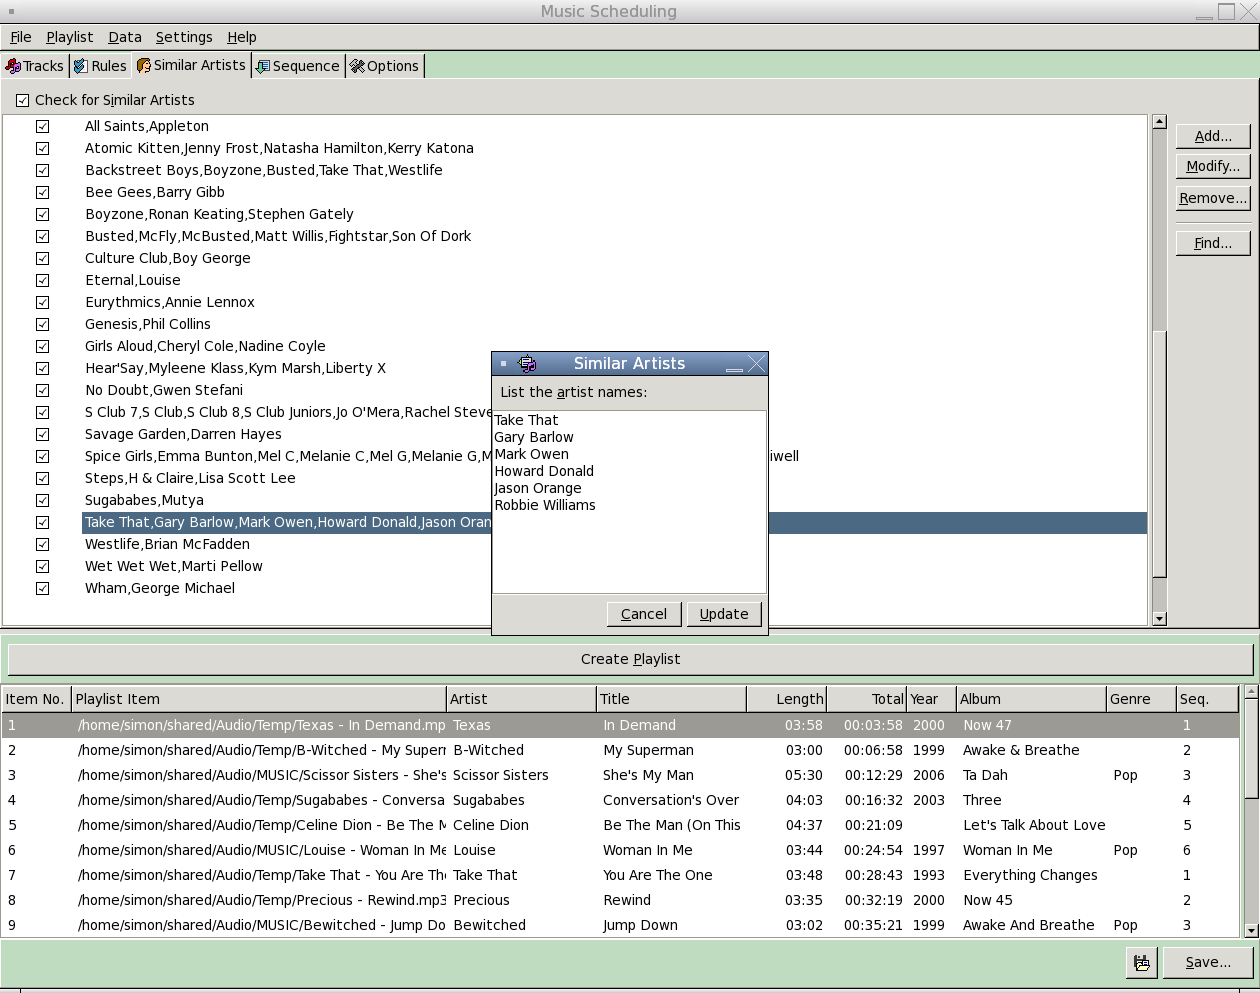The width and height of the screenshot is (1260, 993).
Task: Sort by the Year column header
Action: [x=931, y=699]
